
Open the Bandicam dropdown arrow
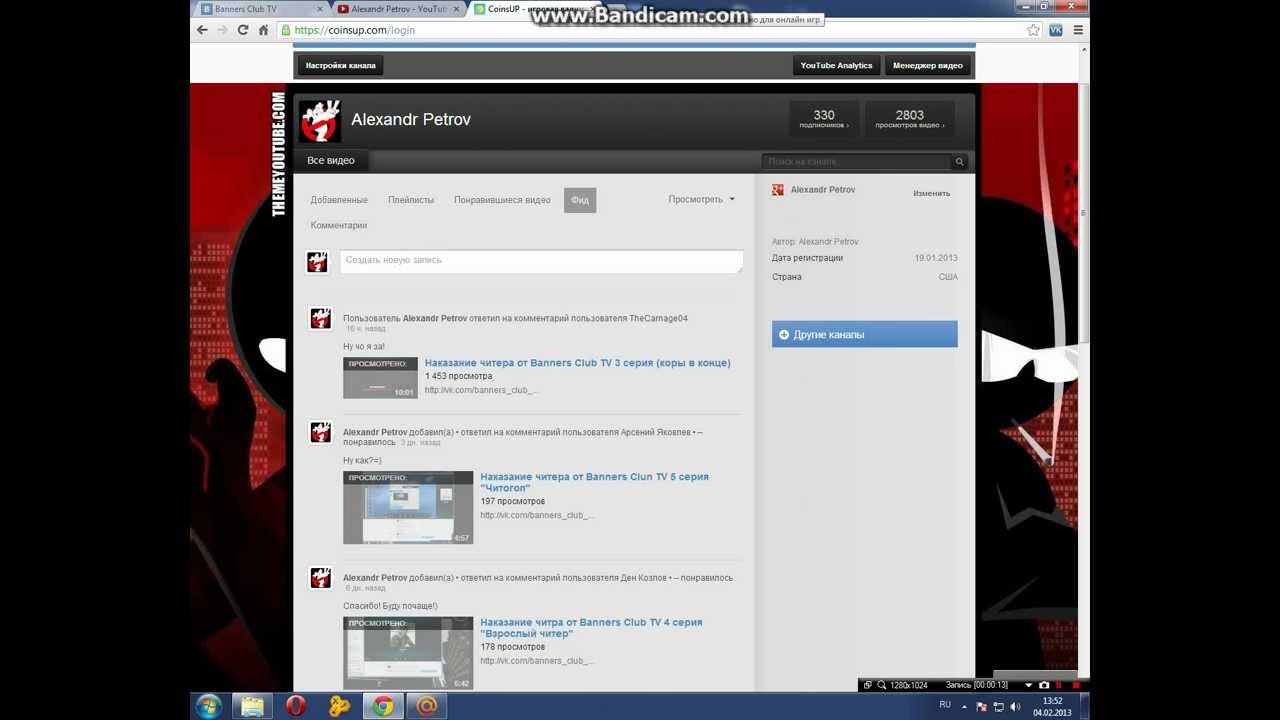coord(1028,685)
